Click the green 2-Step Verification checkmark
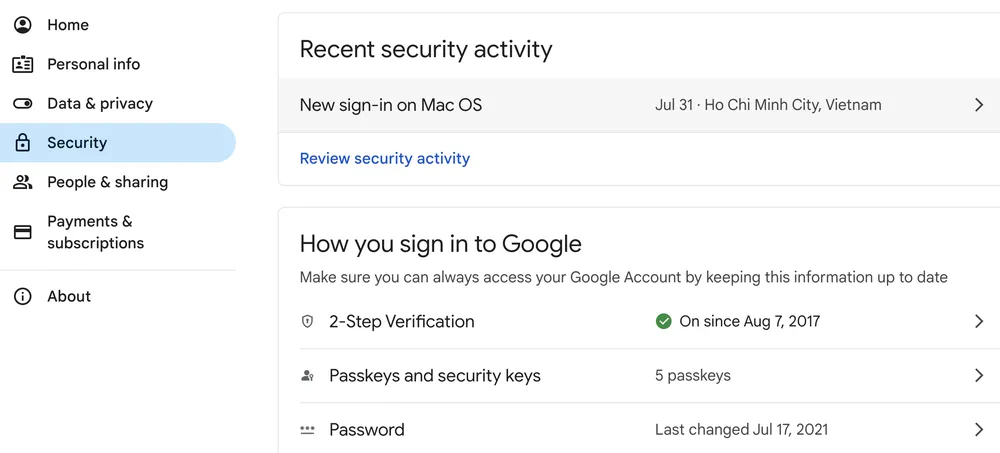The image size is (1000, 453). click(663, 322)
